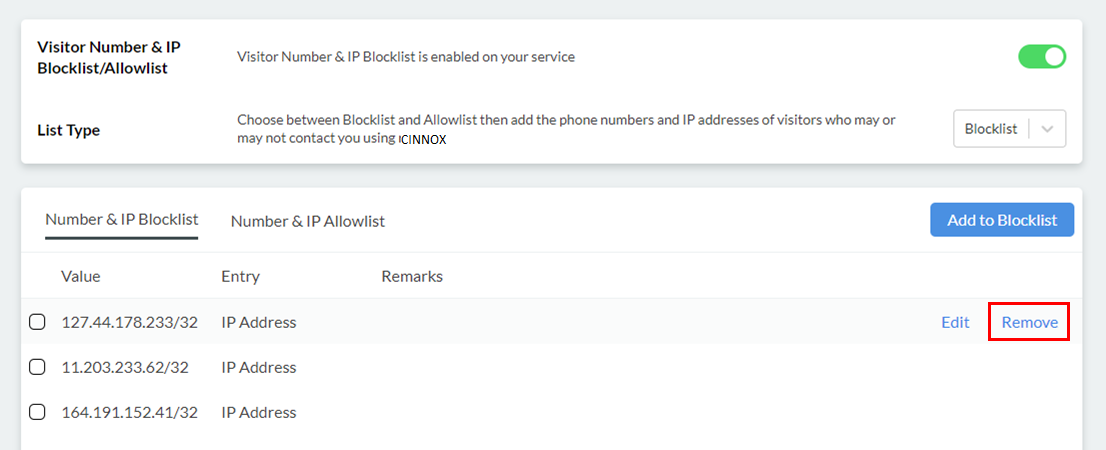Click the 164.191.152.41/32 IP value
This screenshot has height=450, width=1106.
pos(129,412)
